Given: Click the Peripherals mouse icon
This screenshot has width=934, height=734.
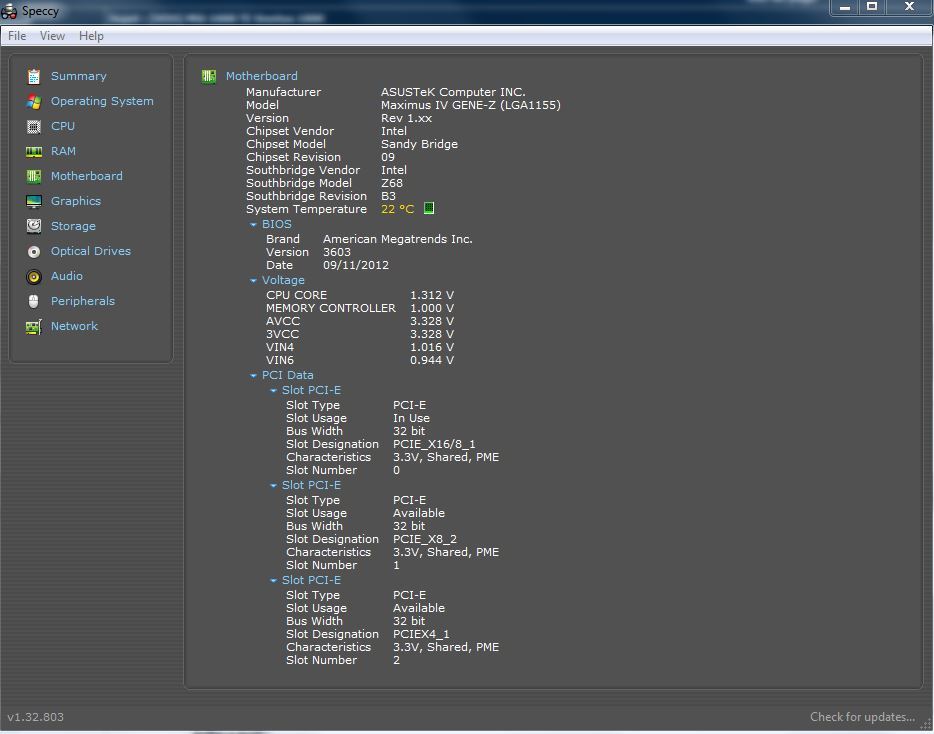Looking at the screenshot, I should tap(34, 301).
